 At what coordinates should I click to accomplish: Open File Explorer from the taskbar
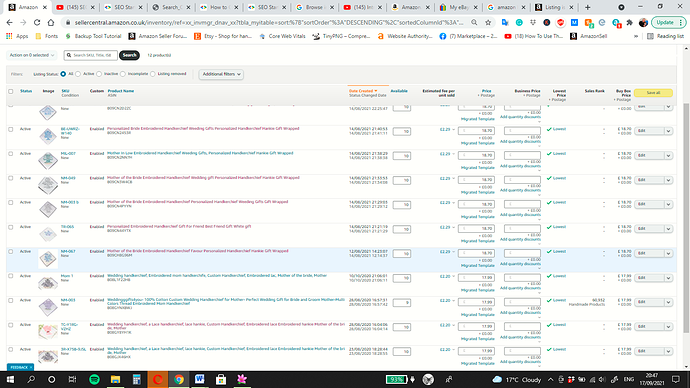(115, 379)
